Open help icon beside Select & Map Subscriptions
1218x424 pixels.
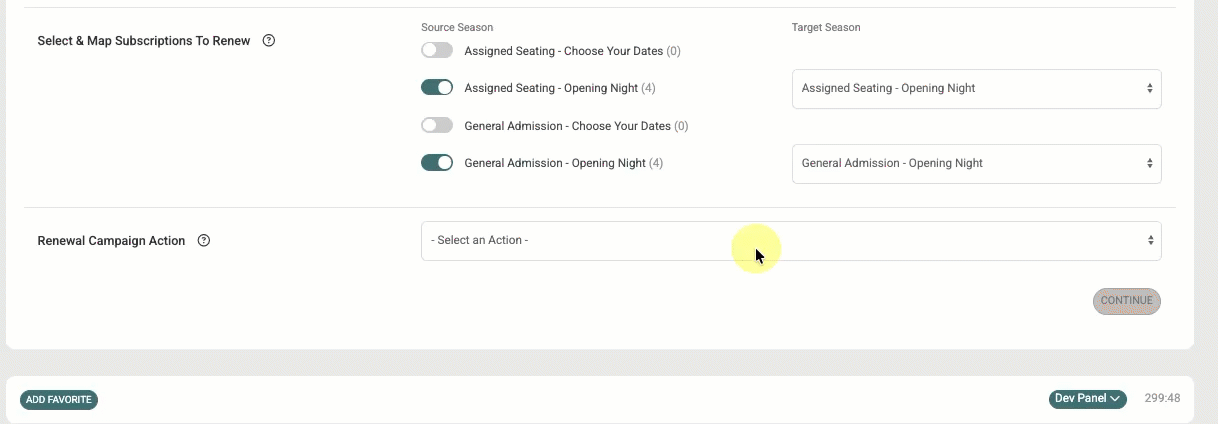pos(269,41)
